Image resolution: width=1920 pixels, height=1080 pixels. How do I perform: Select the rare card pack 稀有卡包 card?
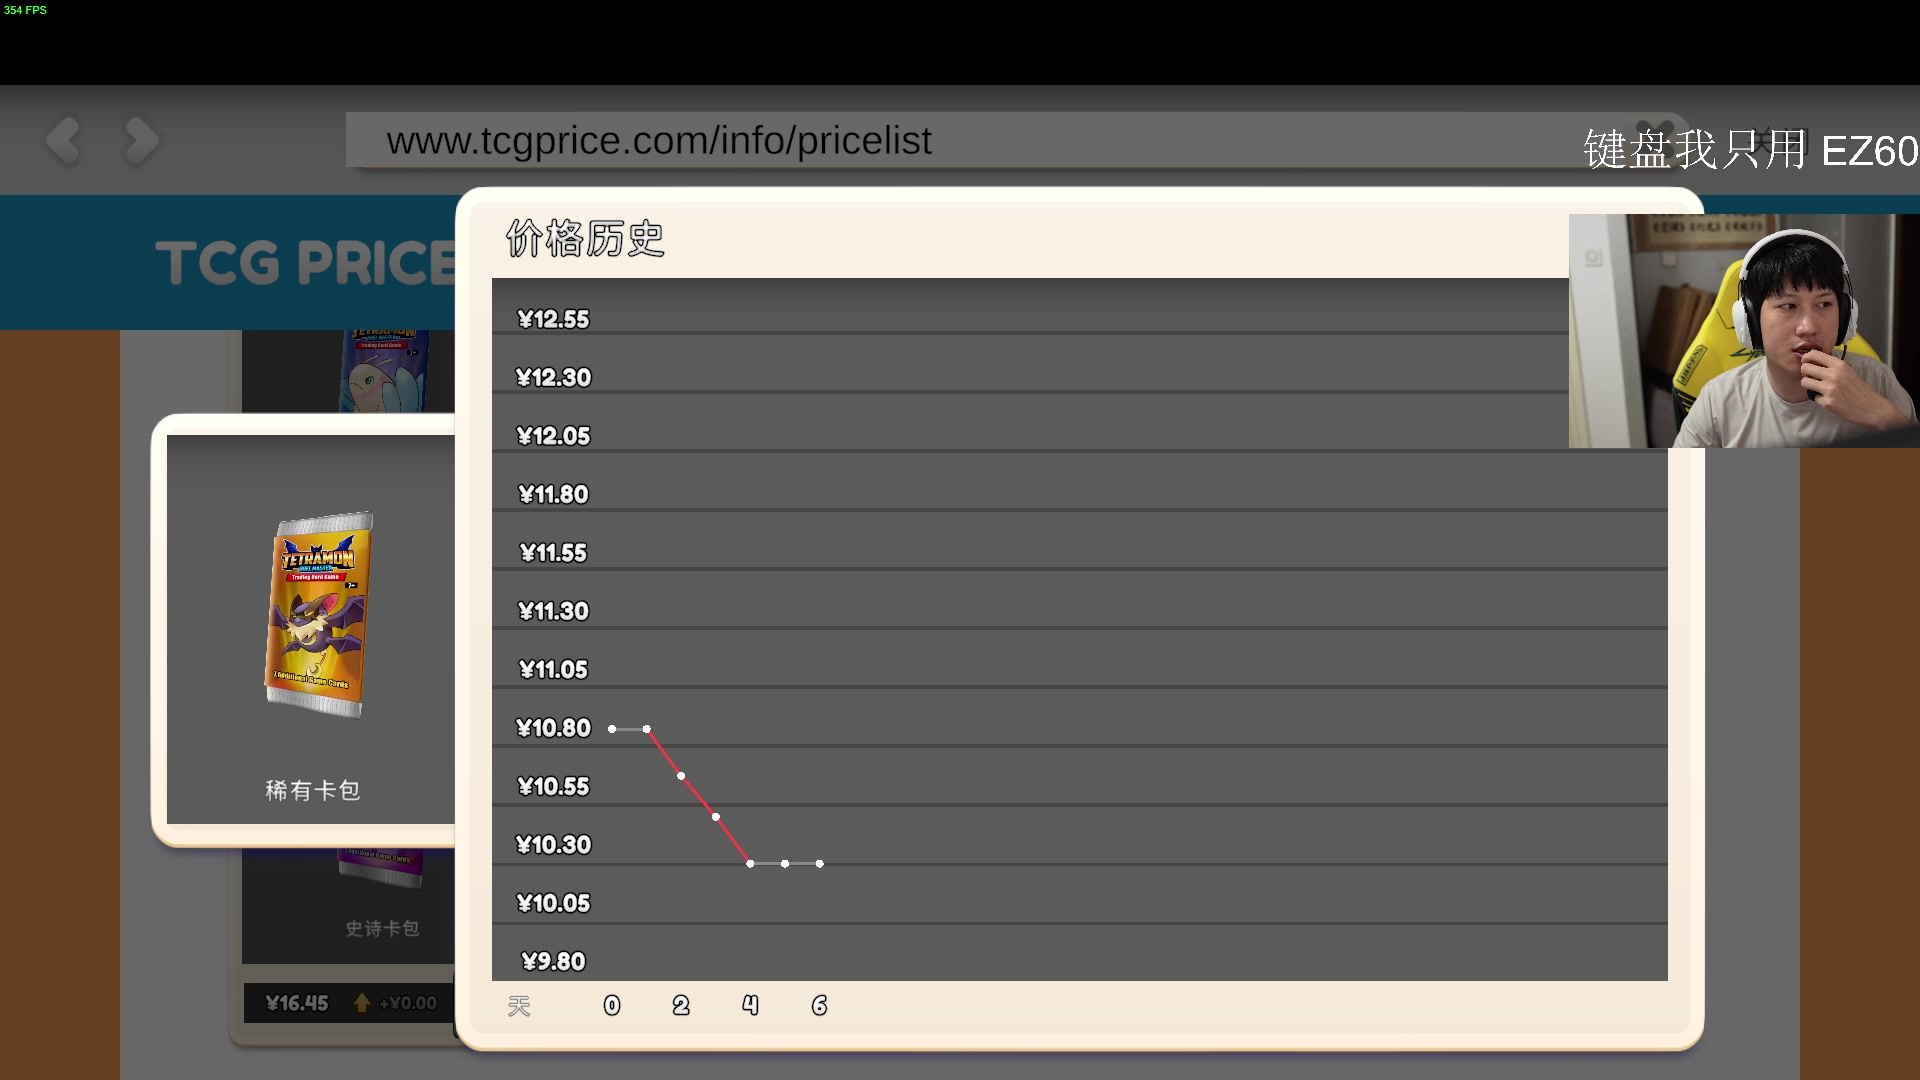click(311, 630)
